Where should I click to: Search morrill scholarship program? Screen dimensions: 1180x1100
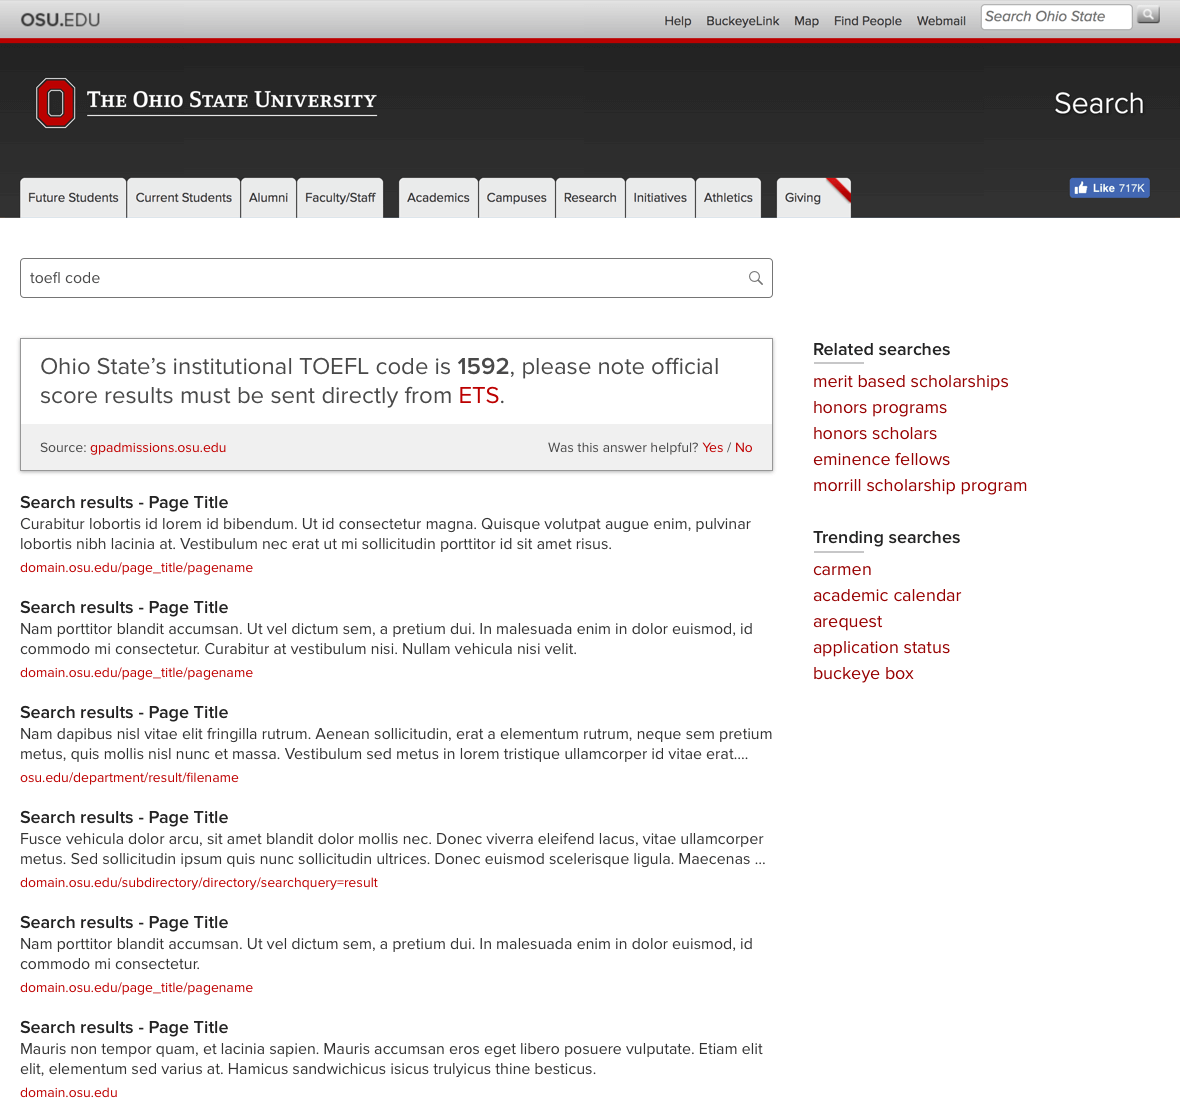pos(920,485)
